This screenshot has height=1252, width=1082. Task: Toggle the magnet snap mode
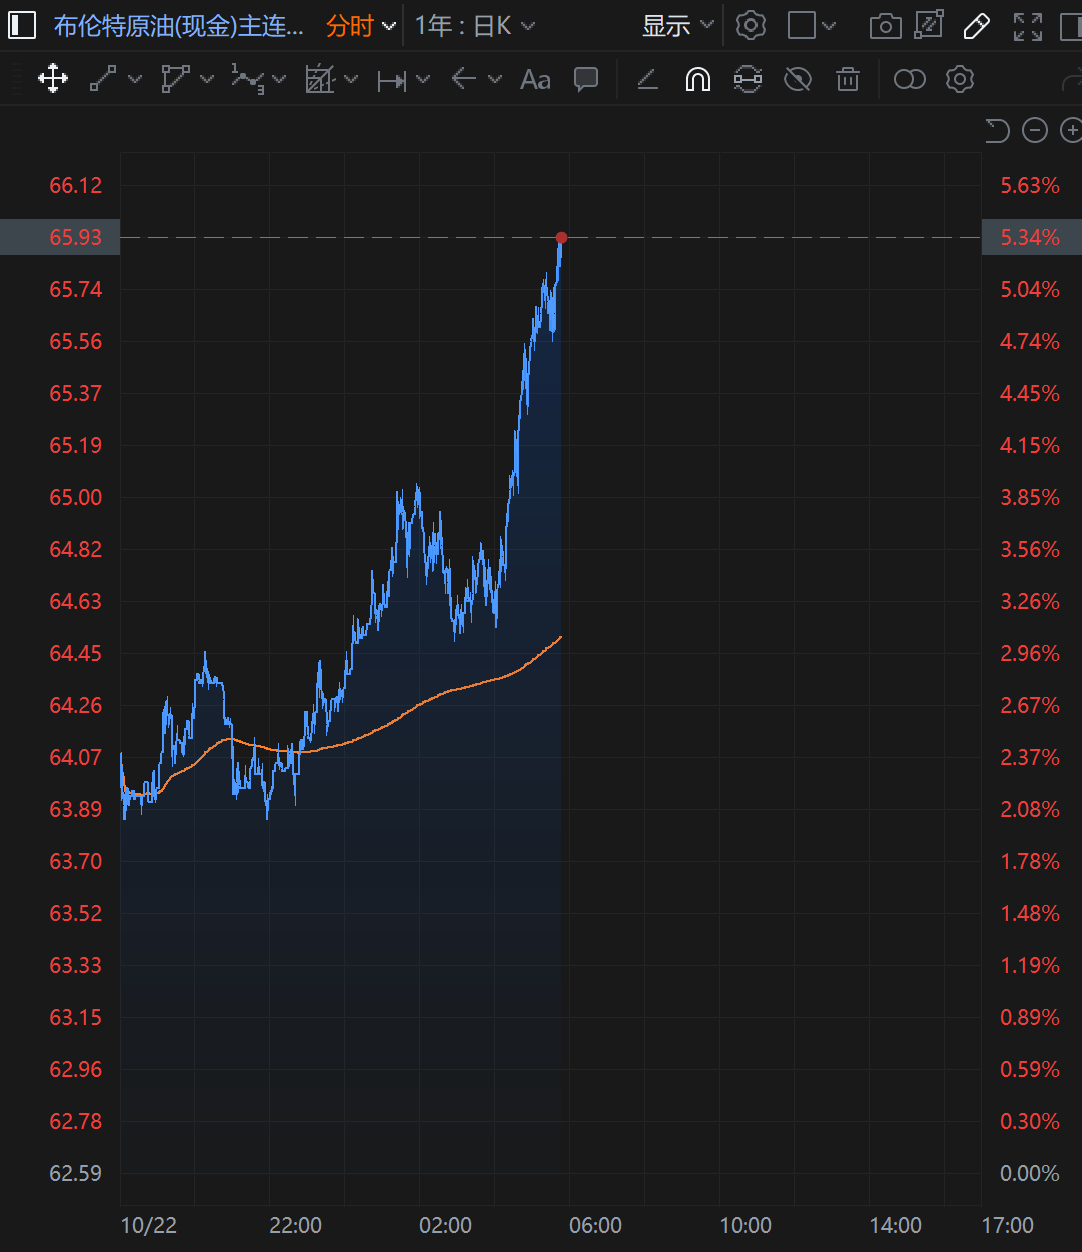698,79
